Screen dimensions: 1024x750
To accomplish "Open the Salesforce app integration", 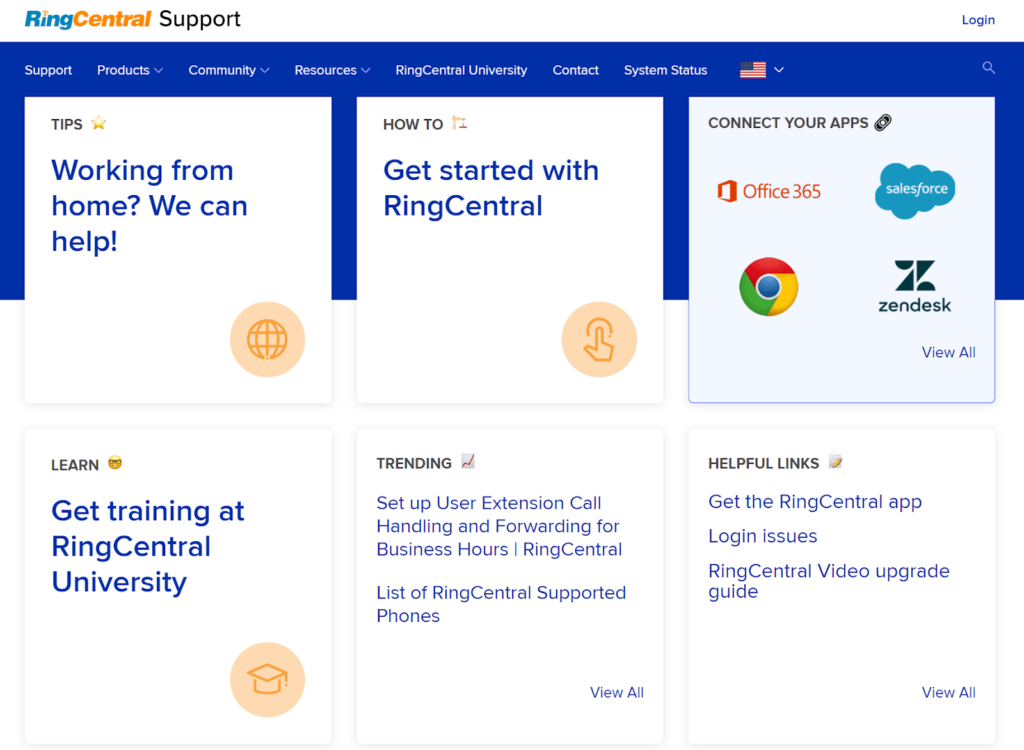I will 915,190.
